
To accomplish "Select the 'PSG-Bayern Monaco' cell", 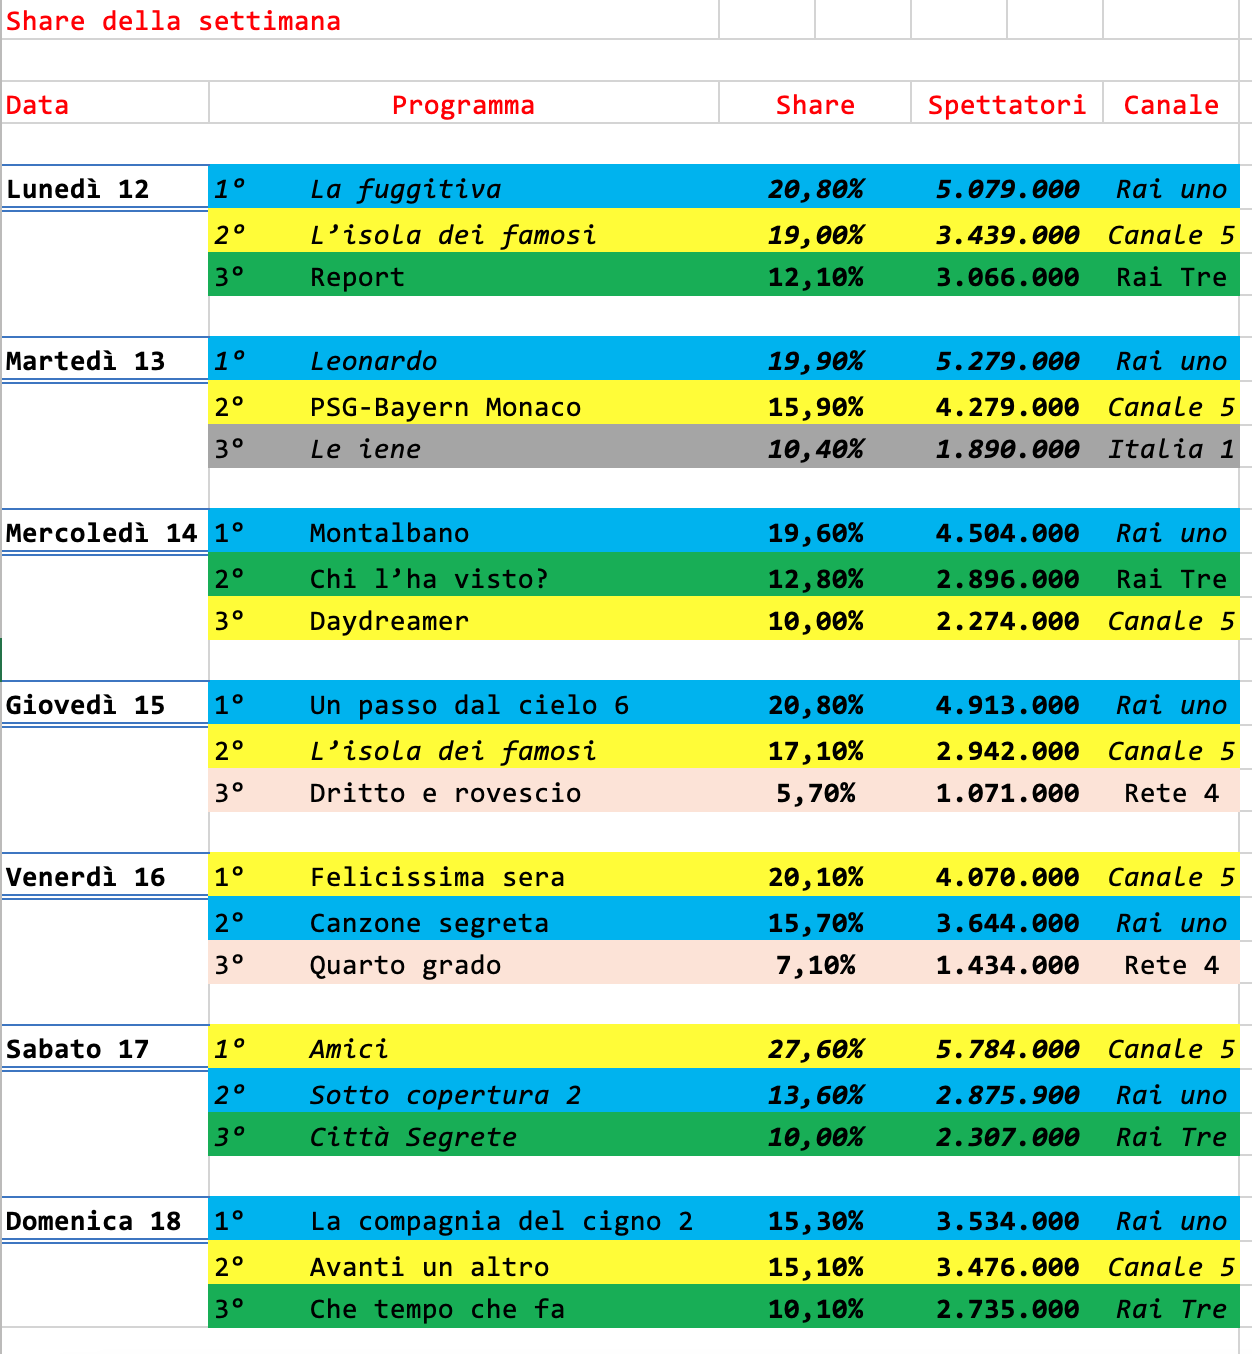I will [445, 407].
